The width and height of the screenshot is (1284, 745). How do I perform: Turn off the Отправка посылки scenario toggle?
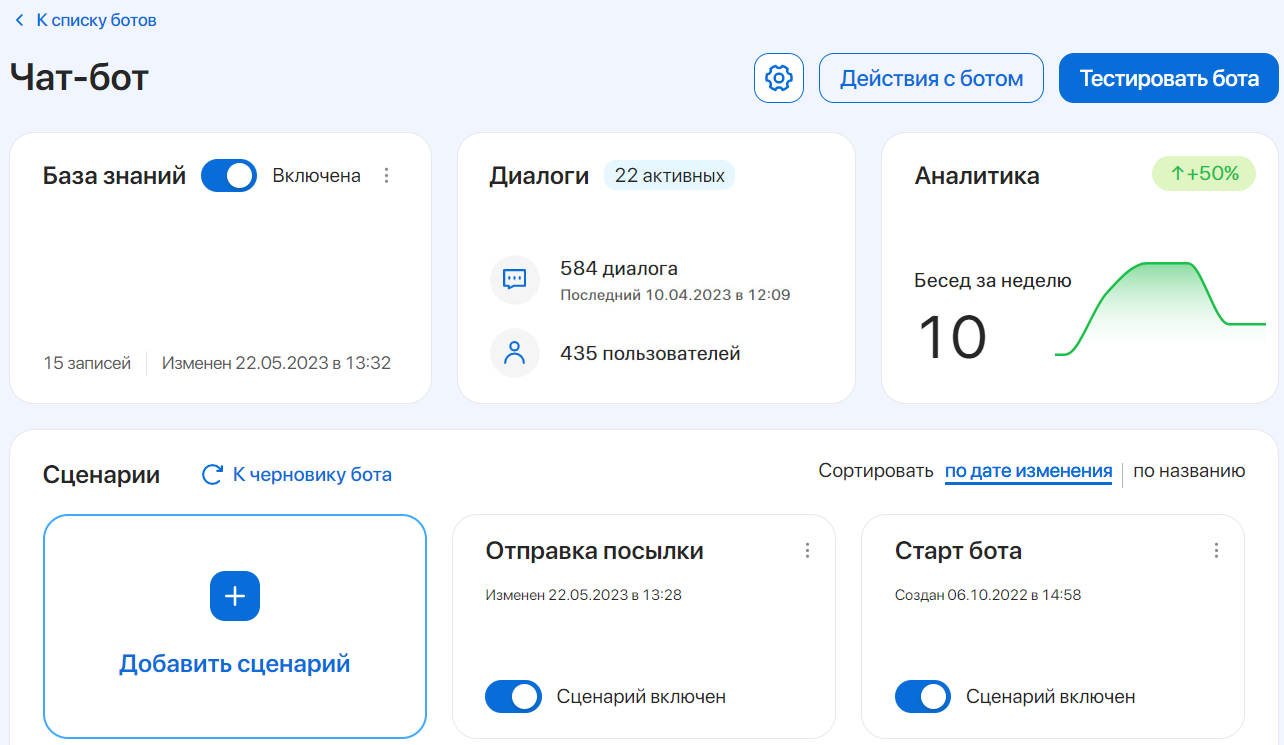[513, 696]
